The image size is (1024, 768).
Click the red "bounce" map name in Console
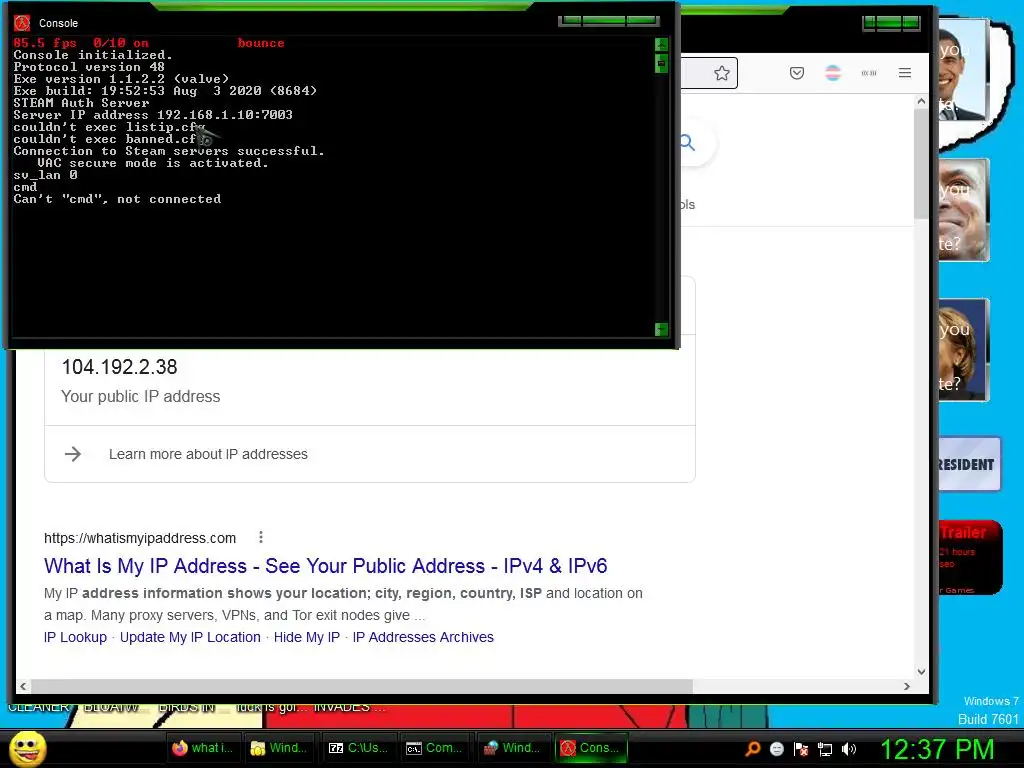click(x=261, y=43)
